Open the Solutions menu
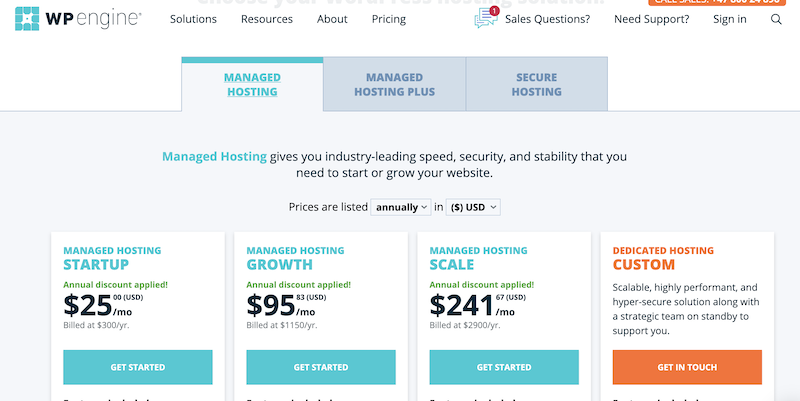This screenshot has width=800, height=401. coord(193,19)
